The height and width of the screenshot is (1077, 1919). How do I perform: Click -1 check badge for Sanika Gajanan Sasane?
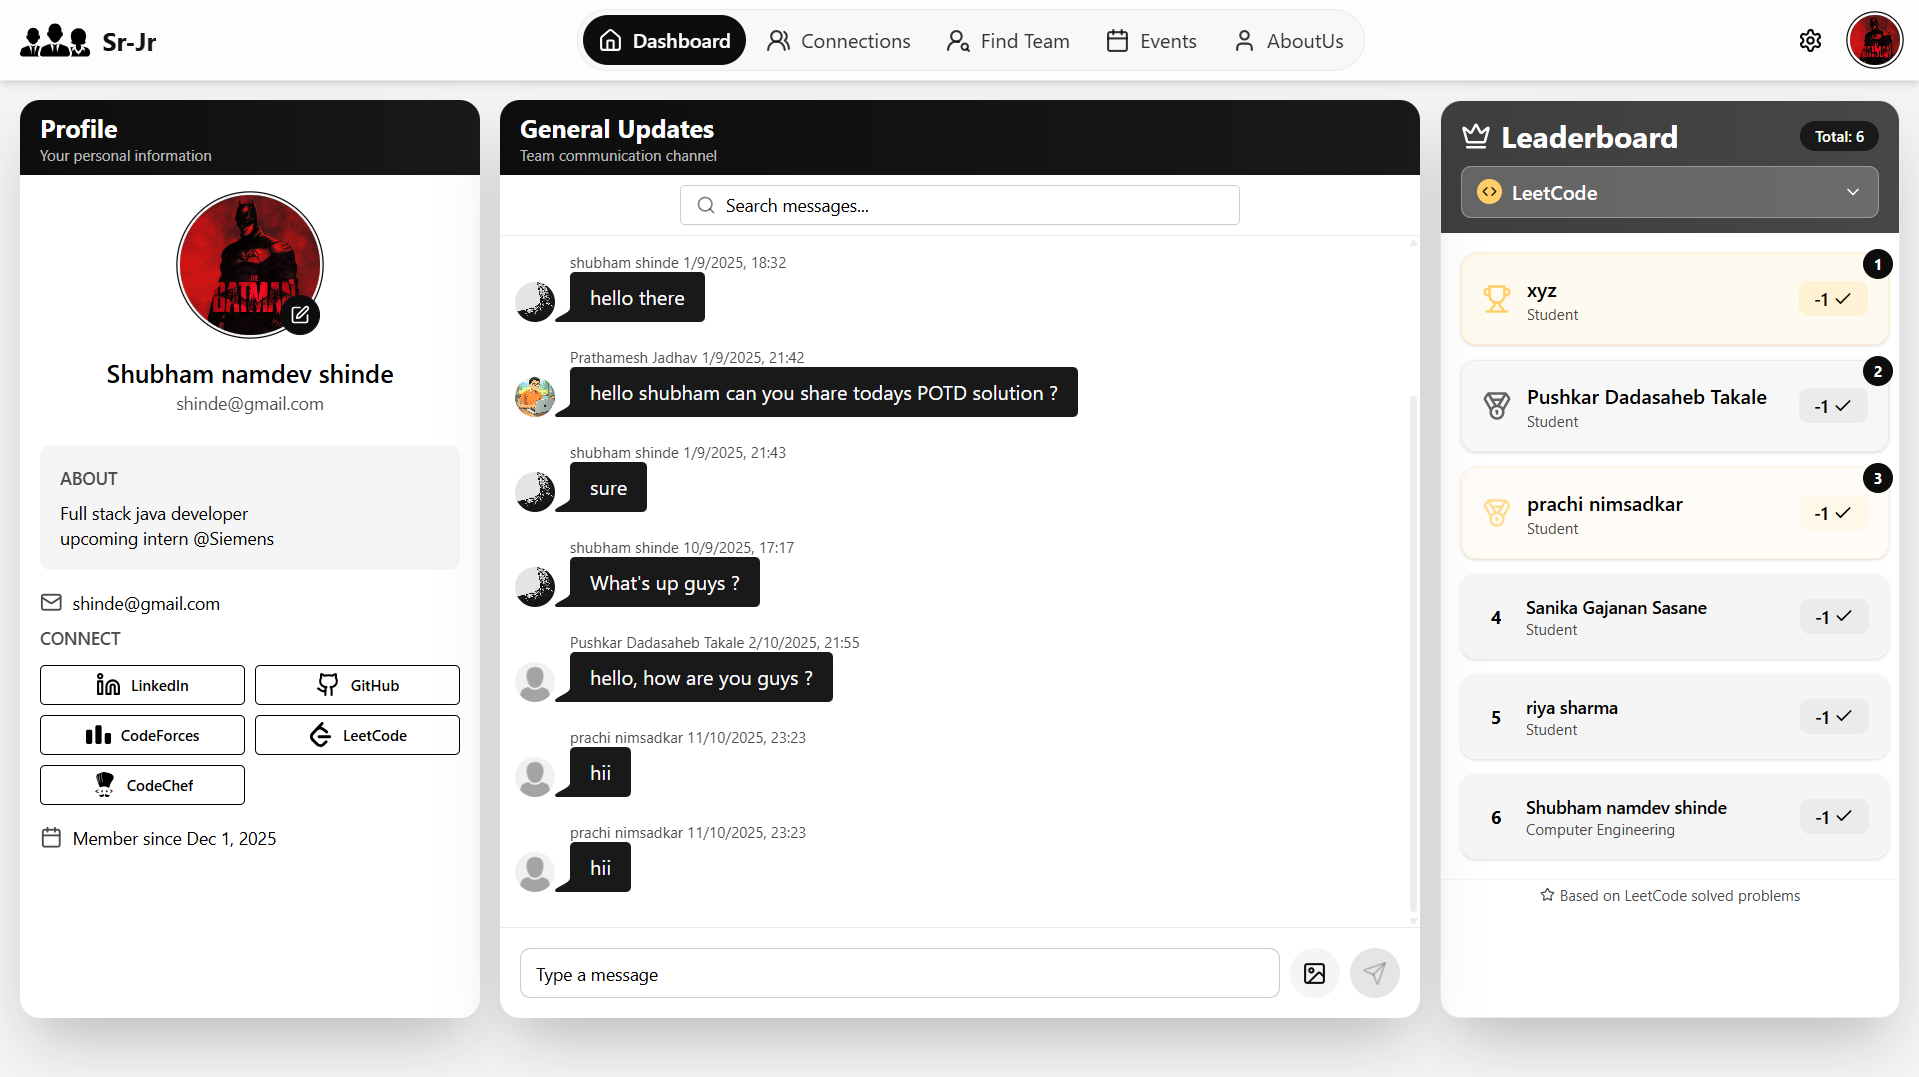(1833, 617)
